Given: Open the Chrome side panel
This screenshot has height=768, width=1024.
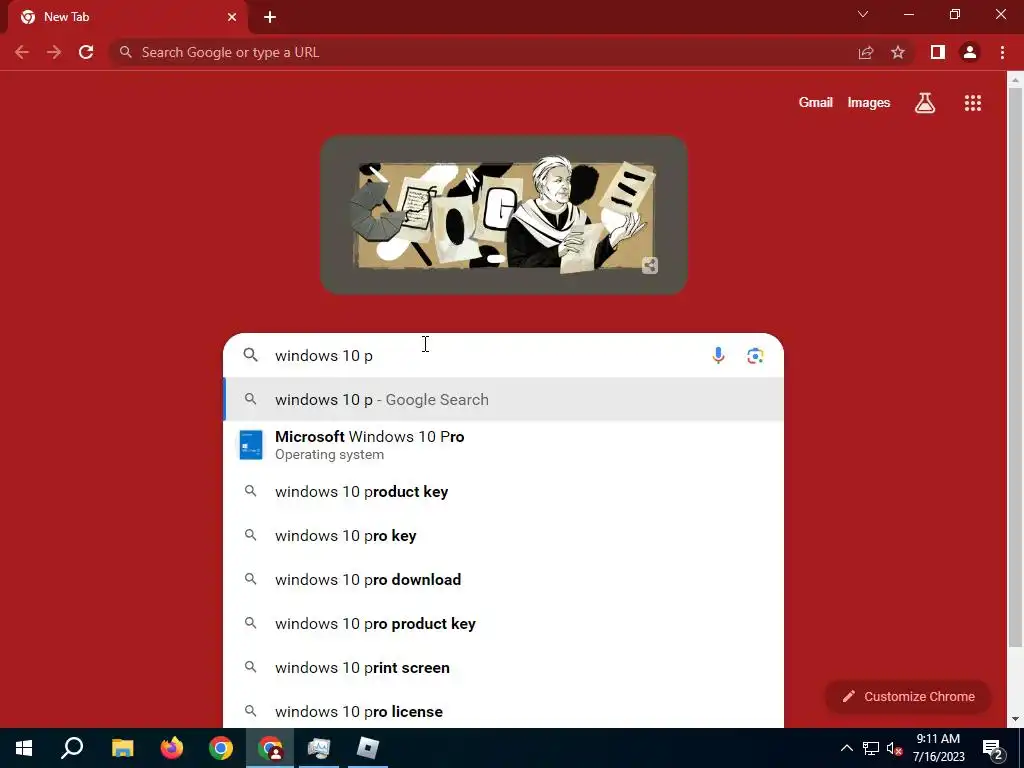Looking at the screenshot, I should (x=938, y=52).
